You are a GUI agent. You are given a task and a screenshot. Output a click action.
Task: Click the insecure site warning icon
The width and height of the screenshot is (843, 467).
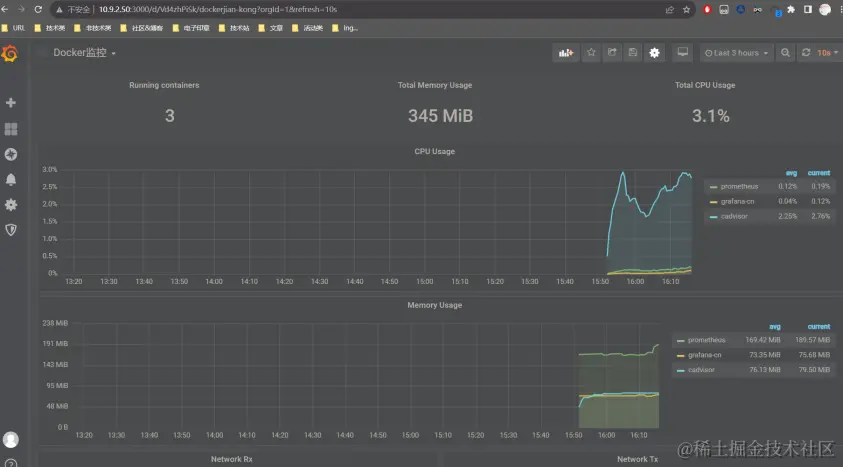[x=59, y=10]
